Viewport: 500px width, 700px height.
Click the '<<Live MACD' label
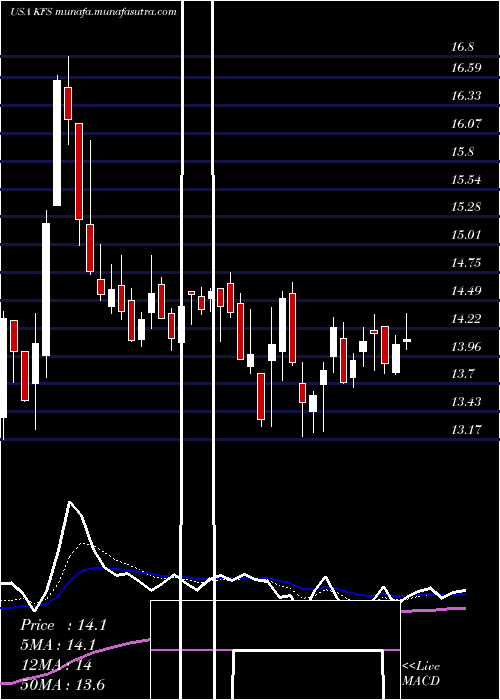click(x=421, y=673)
